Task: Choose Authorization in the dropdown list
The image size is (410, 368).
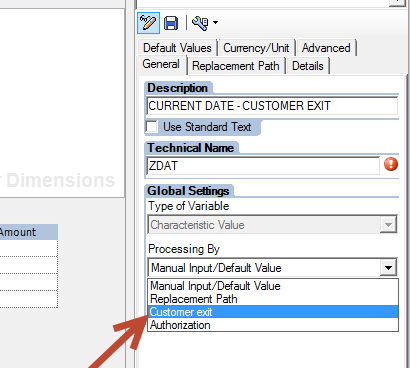Action: coord(273,325)
